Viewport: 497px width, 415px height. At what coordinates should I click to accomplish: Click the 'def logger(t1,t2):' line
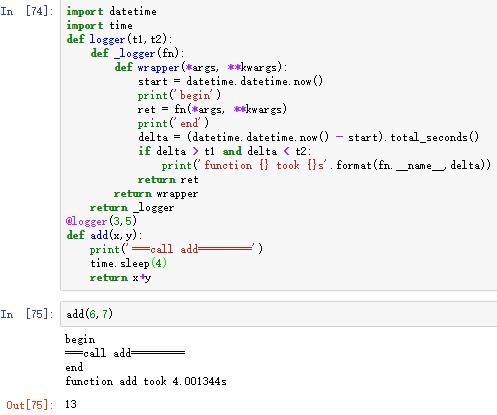coord(119,40)
